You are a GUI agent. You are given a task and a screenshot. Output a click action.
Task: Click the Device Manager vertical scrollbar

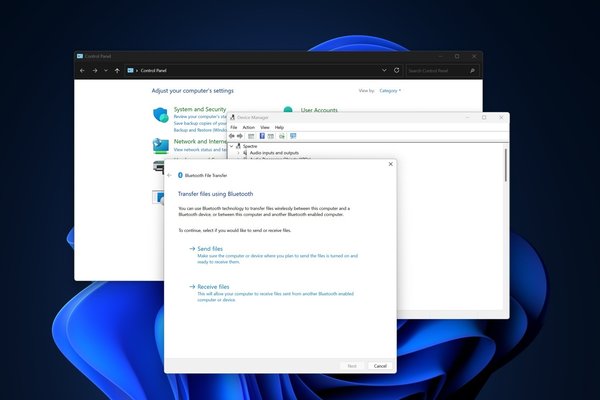point(506,165)
